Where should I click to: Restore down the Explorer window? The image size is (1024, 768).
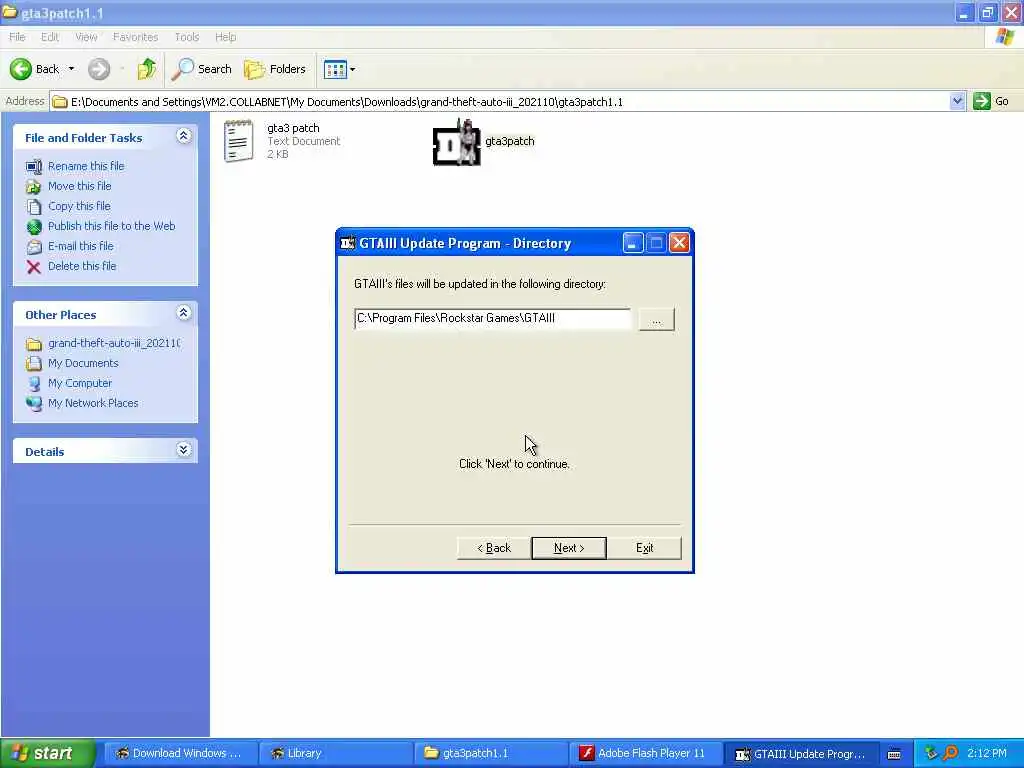987,12
